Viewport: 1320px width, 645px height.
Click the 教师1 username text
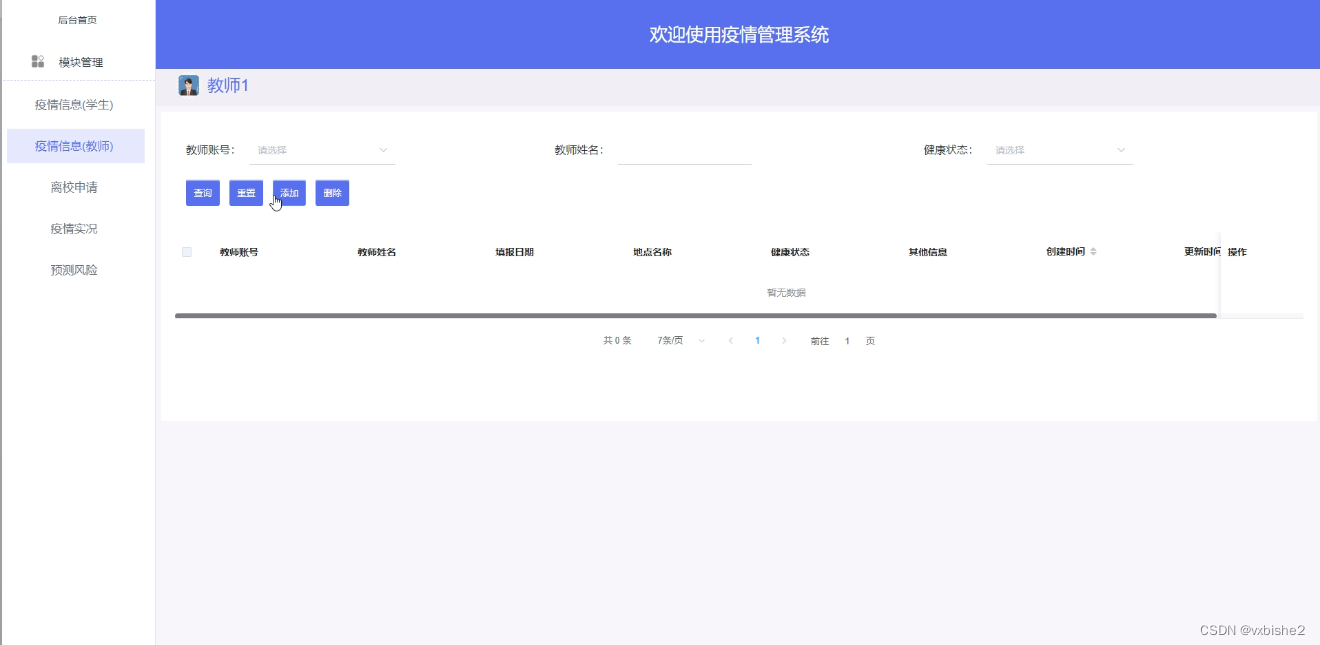(228, 86)
